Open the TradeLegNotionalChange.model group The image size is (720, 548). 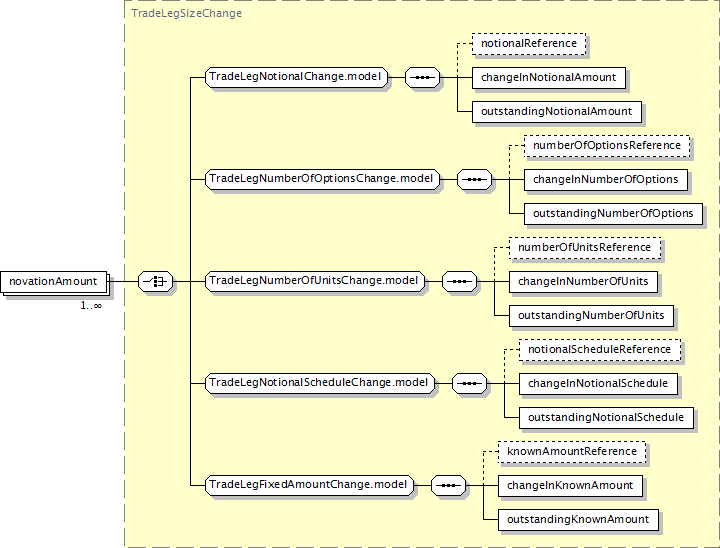click(x=298, y=77)
